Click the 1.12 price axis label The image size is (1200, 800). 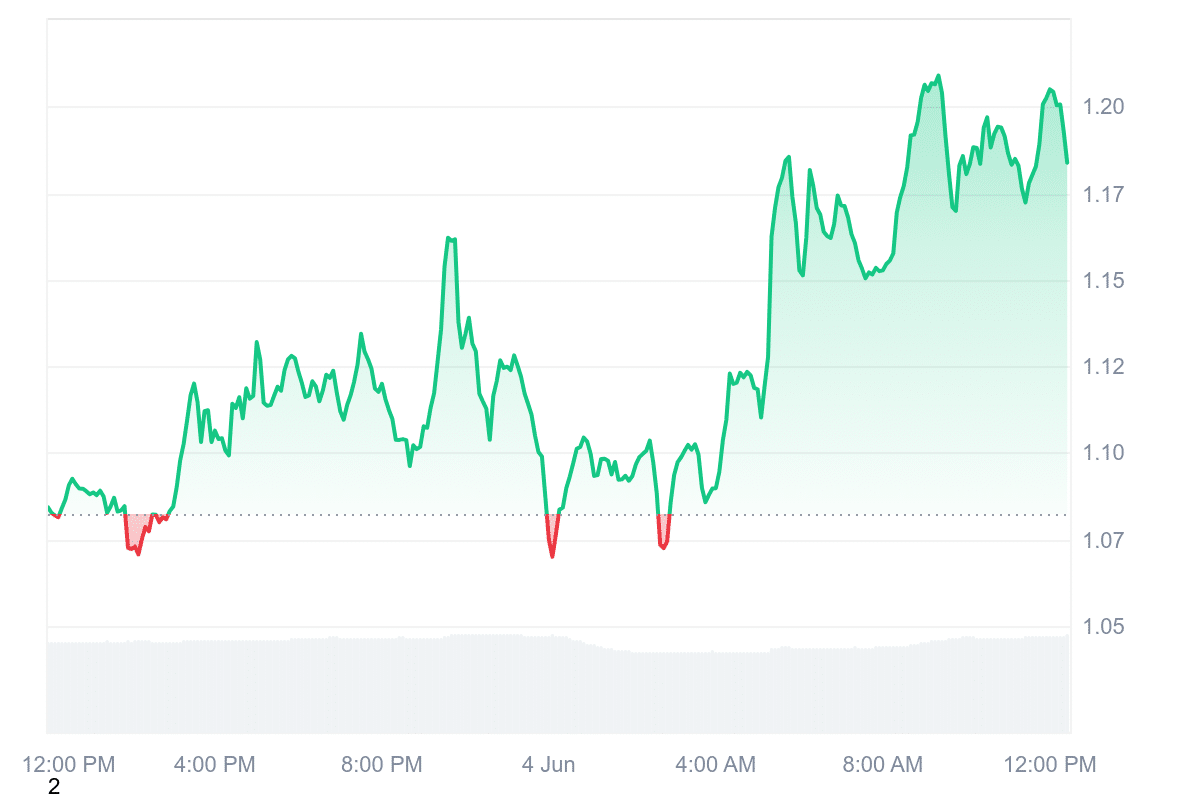pyautogui.click(x=1105, y=368)
